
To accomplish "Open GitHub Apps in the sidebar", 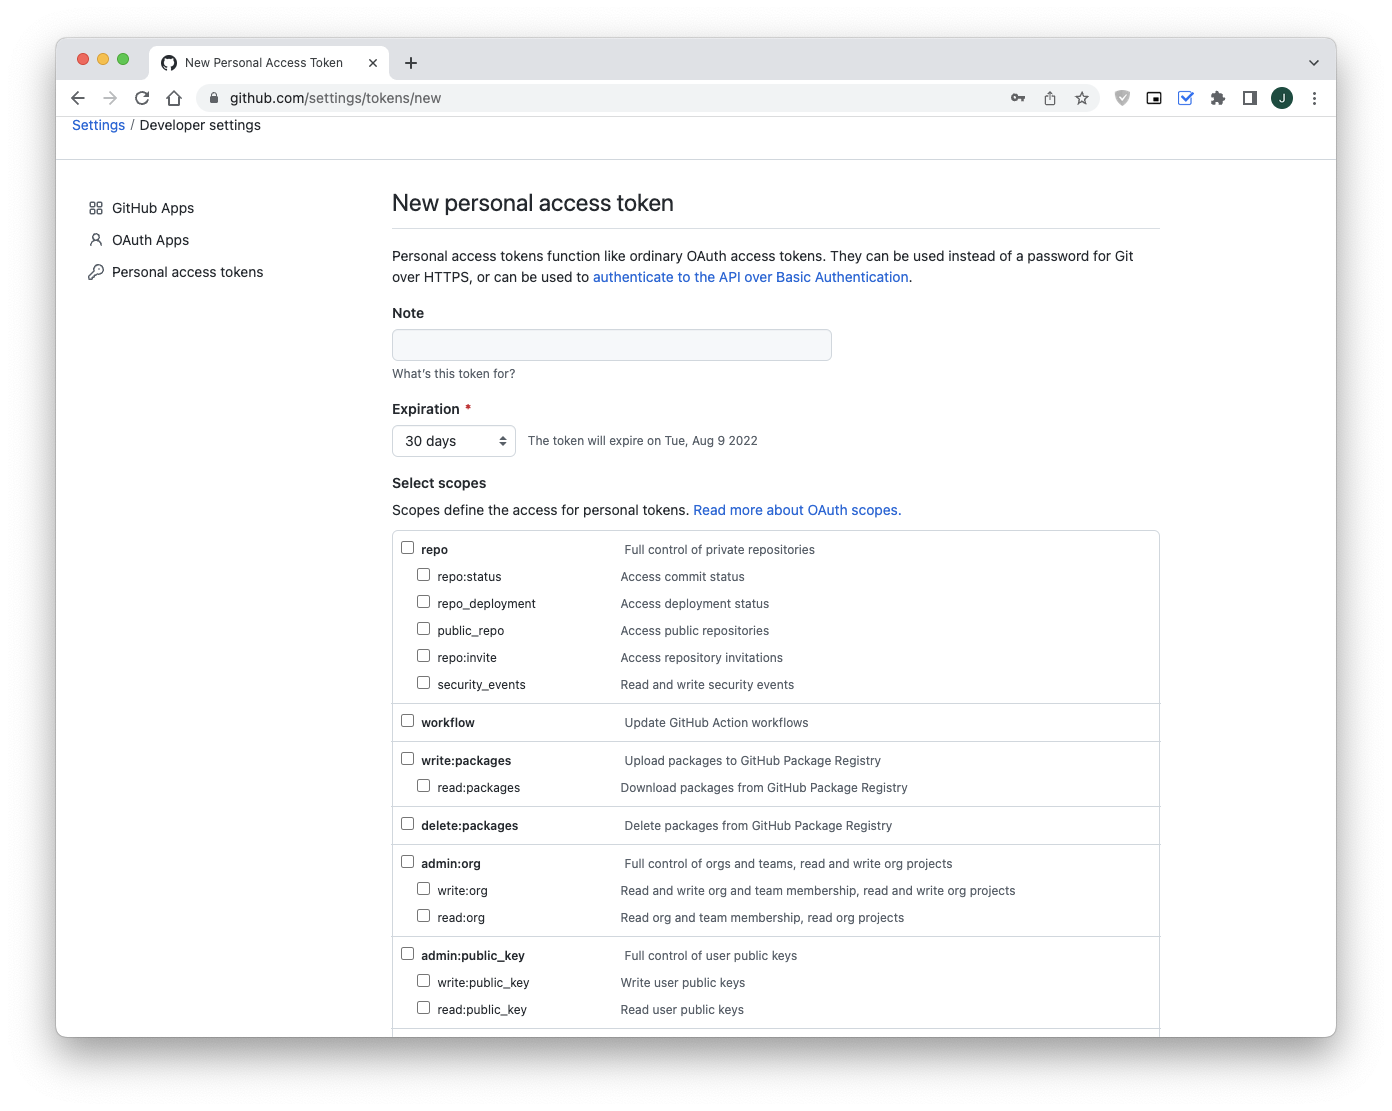I will click(153, 208).
